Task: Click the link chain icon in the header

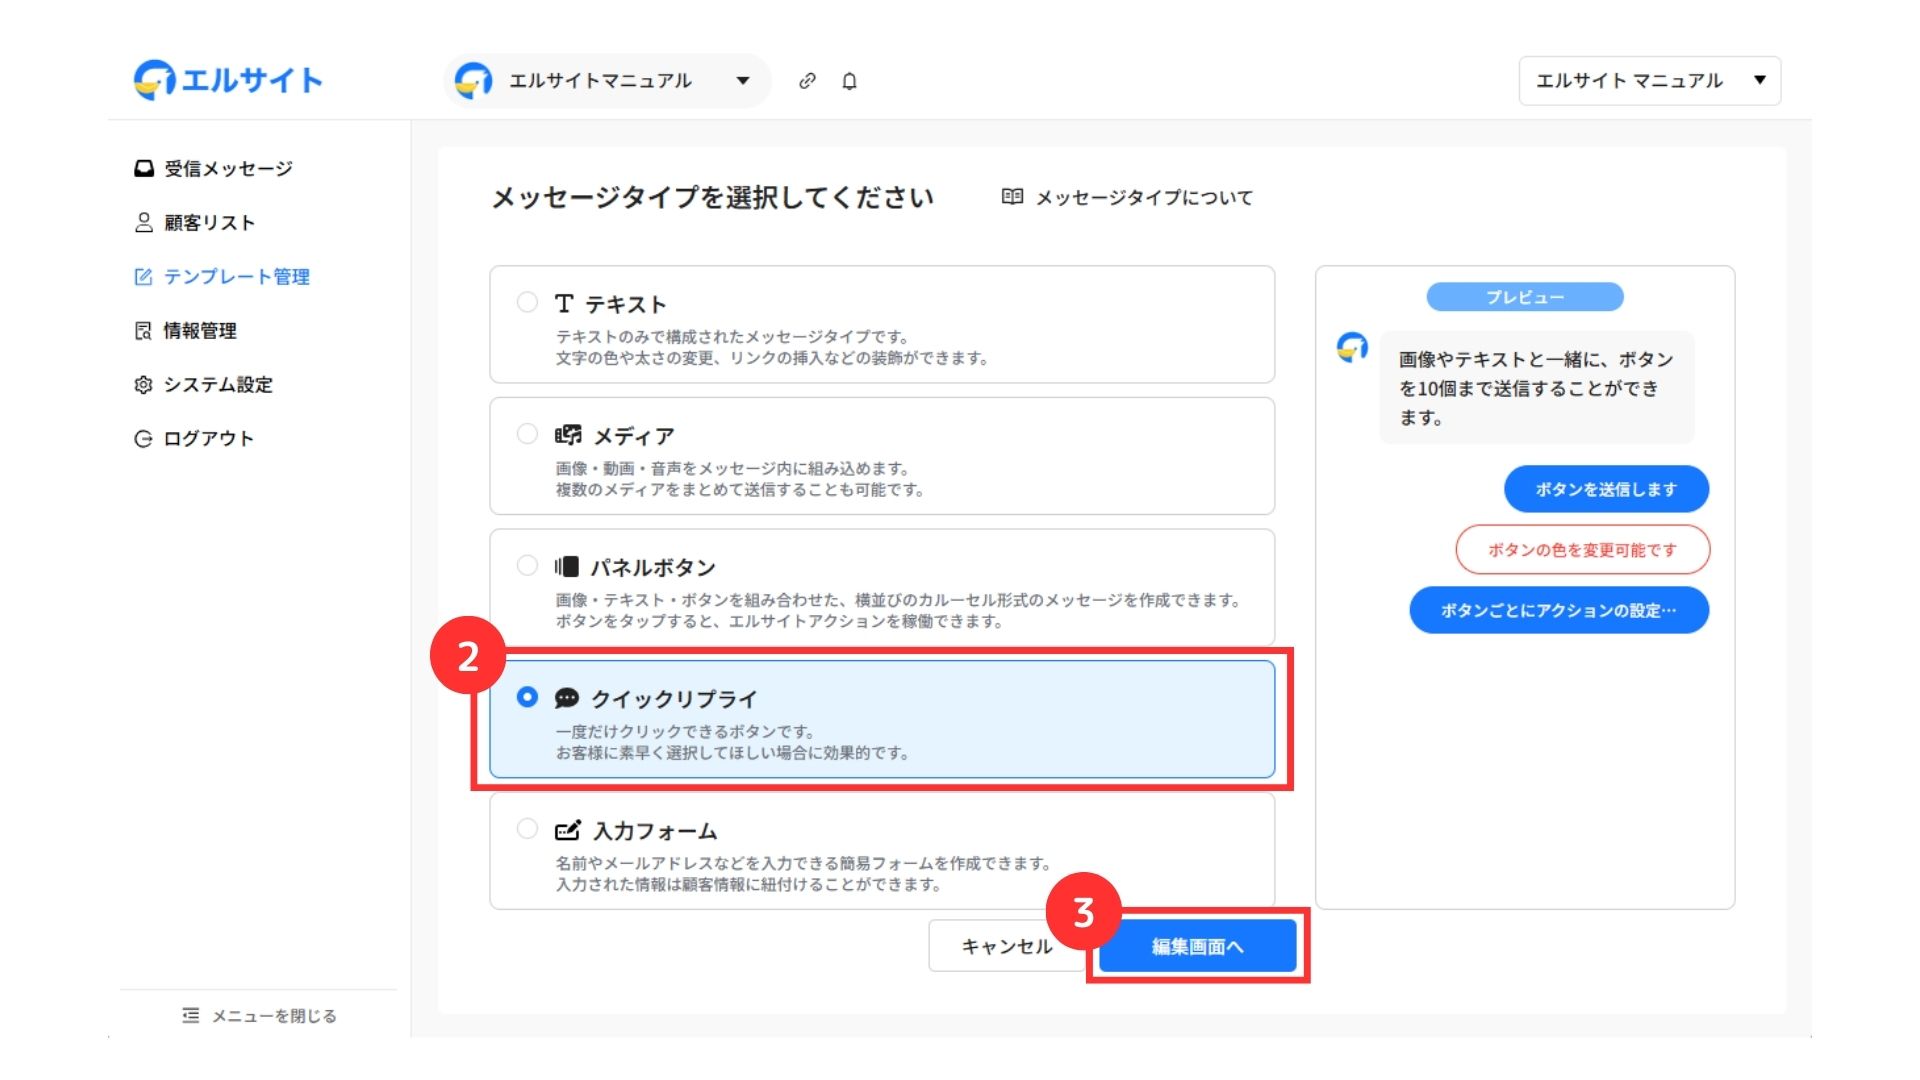Action: [x=807, y=81]
